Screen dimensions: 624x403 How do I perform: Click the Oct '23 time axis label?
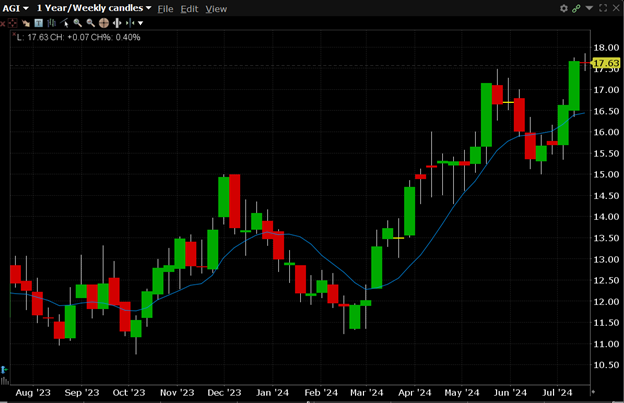(x=129, y=393)
